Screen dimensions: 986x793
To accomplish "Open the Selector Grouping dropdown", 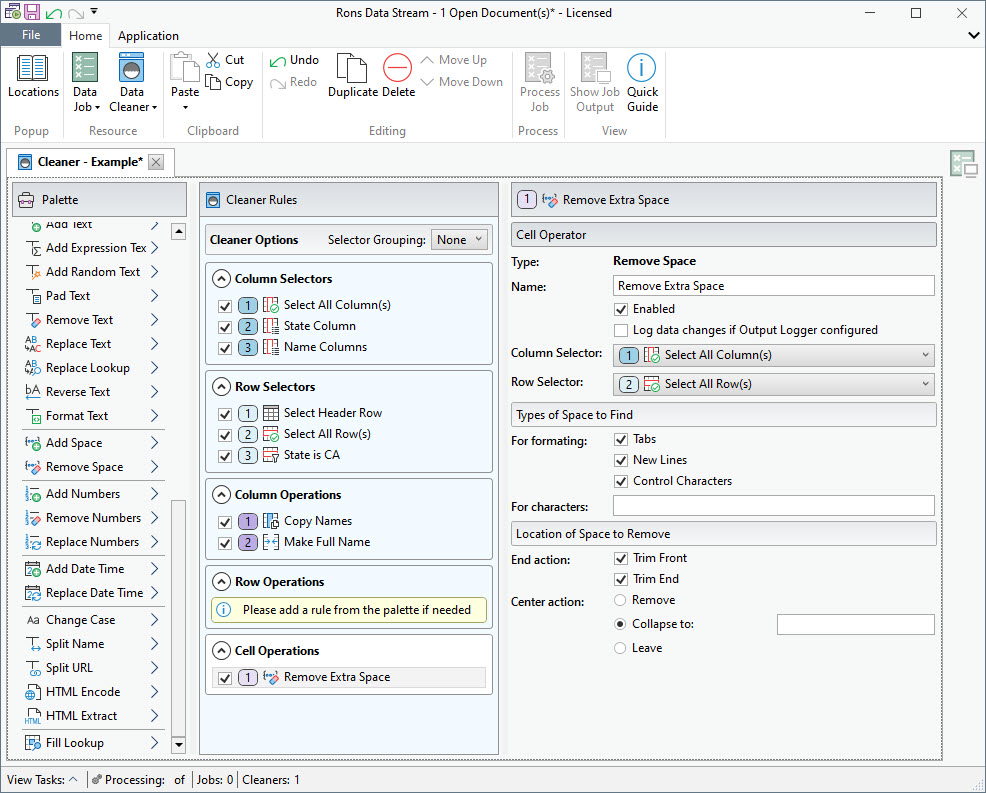I will point(458,240).
